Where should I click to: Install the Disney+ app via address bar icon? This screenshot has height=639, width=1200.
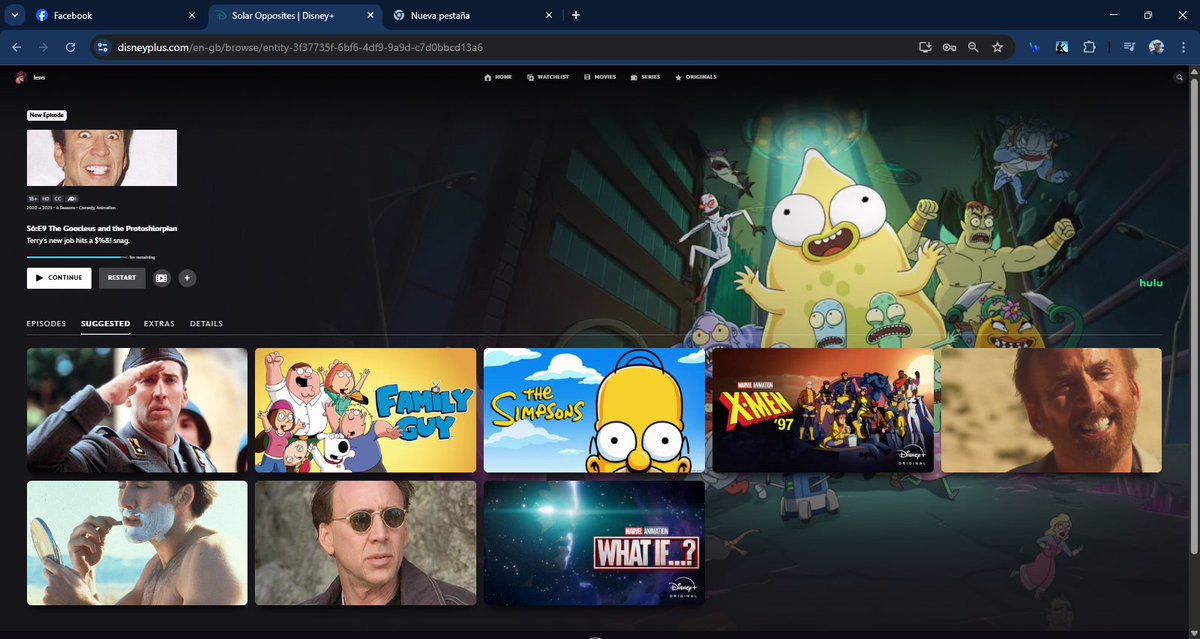click(925, 47)
